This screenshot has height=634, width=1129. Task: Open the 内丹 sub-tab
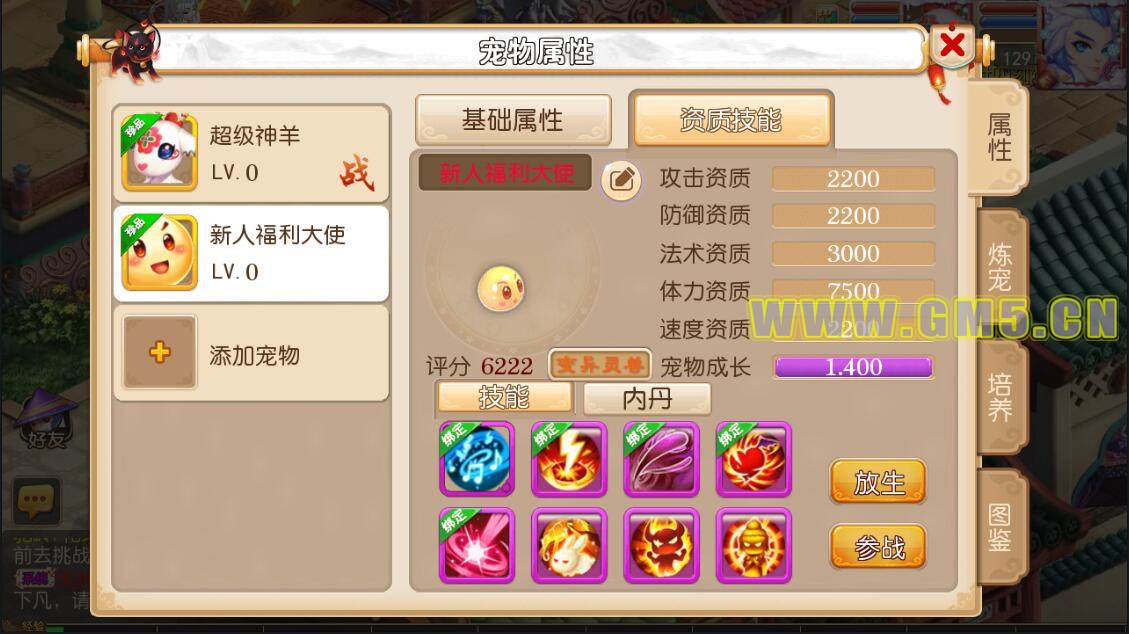(647, 399)
